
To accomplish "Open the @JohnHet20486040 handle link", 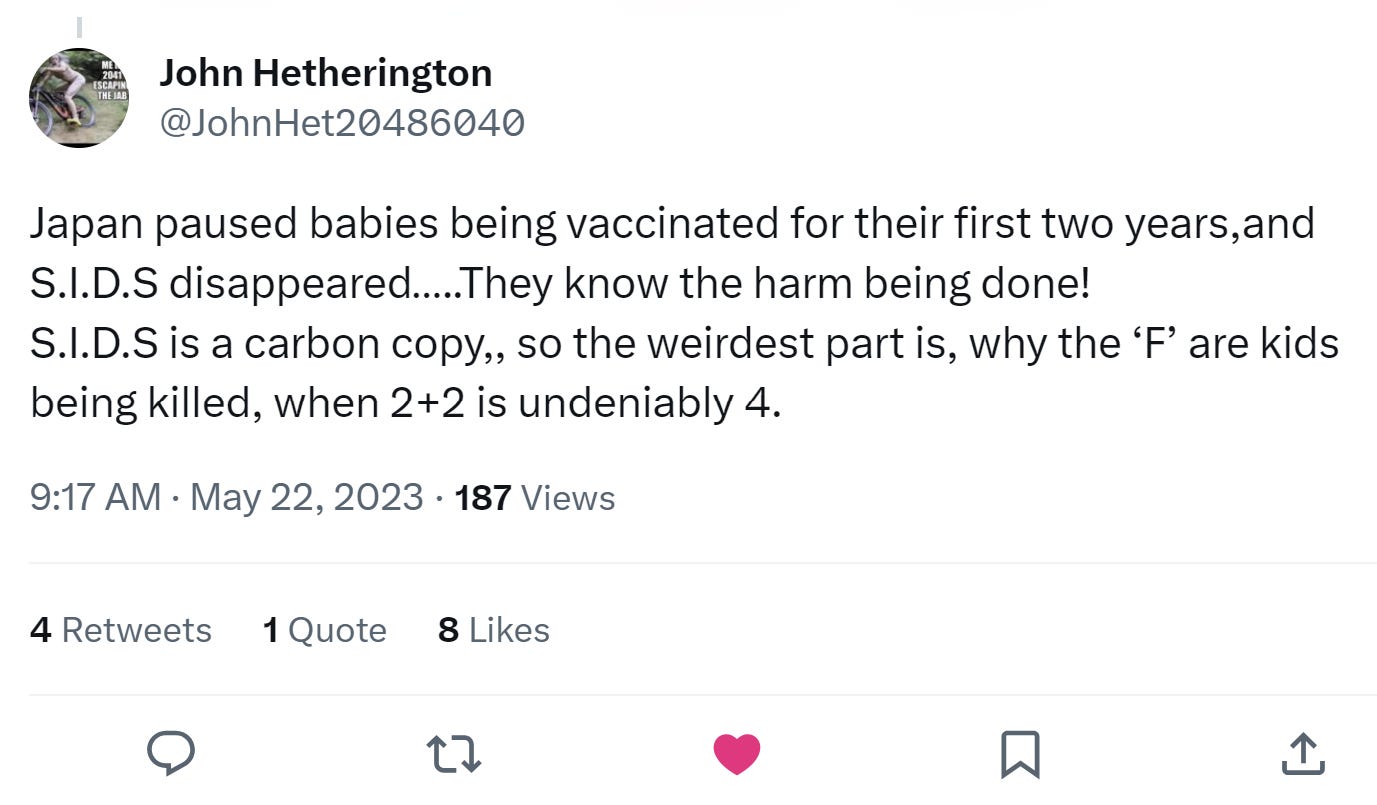I will (x=342, y=123).
